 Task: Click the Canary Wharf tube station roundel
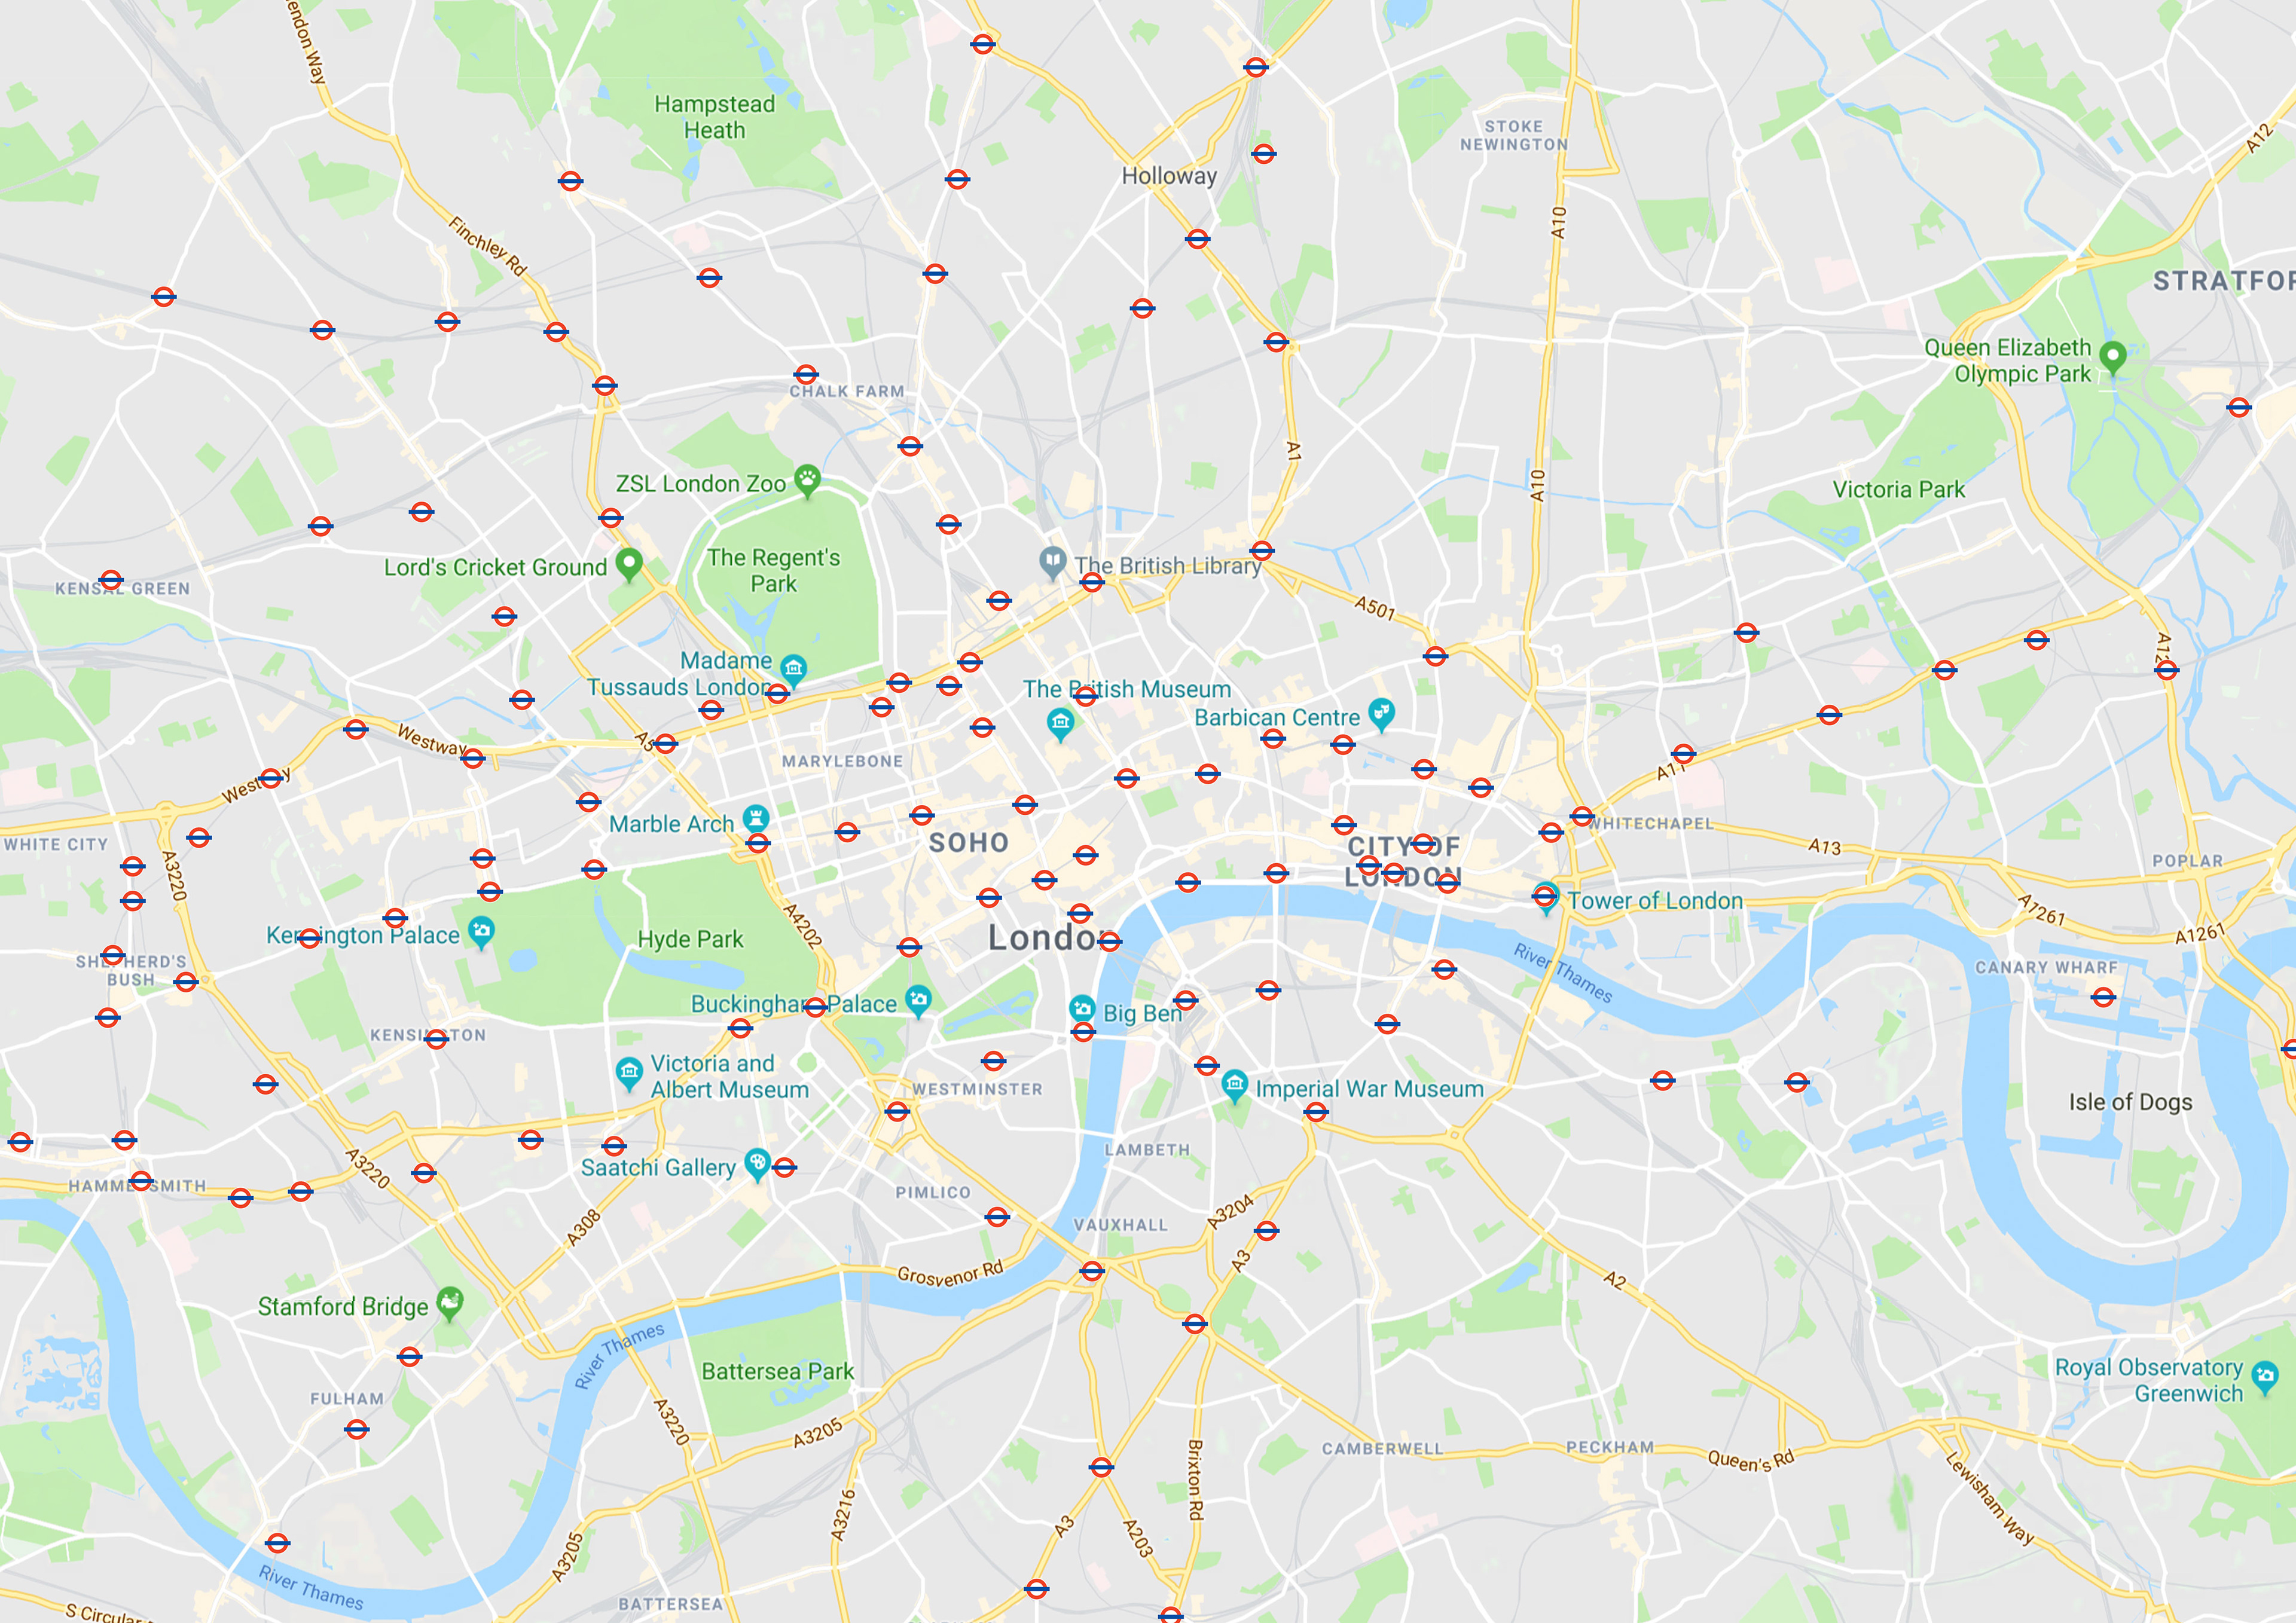[x=2104, y=997]
